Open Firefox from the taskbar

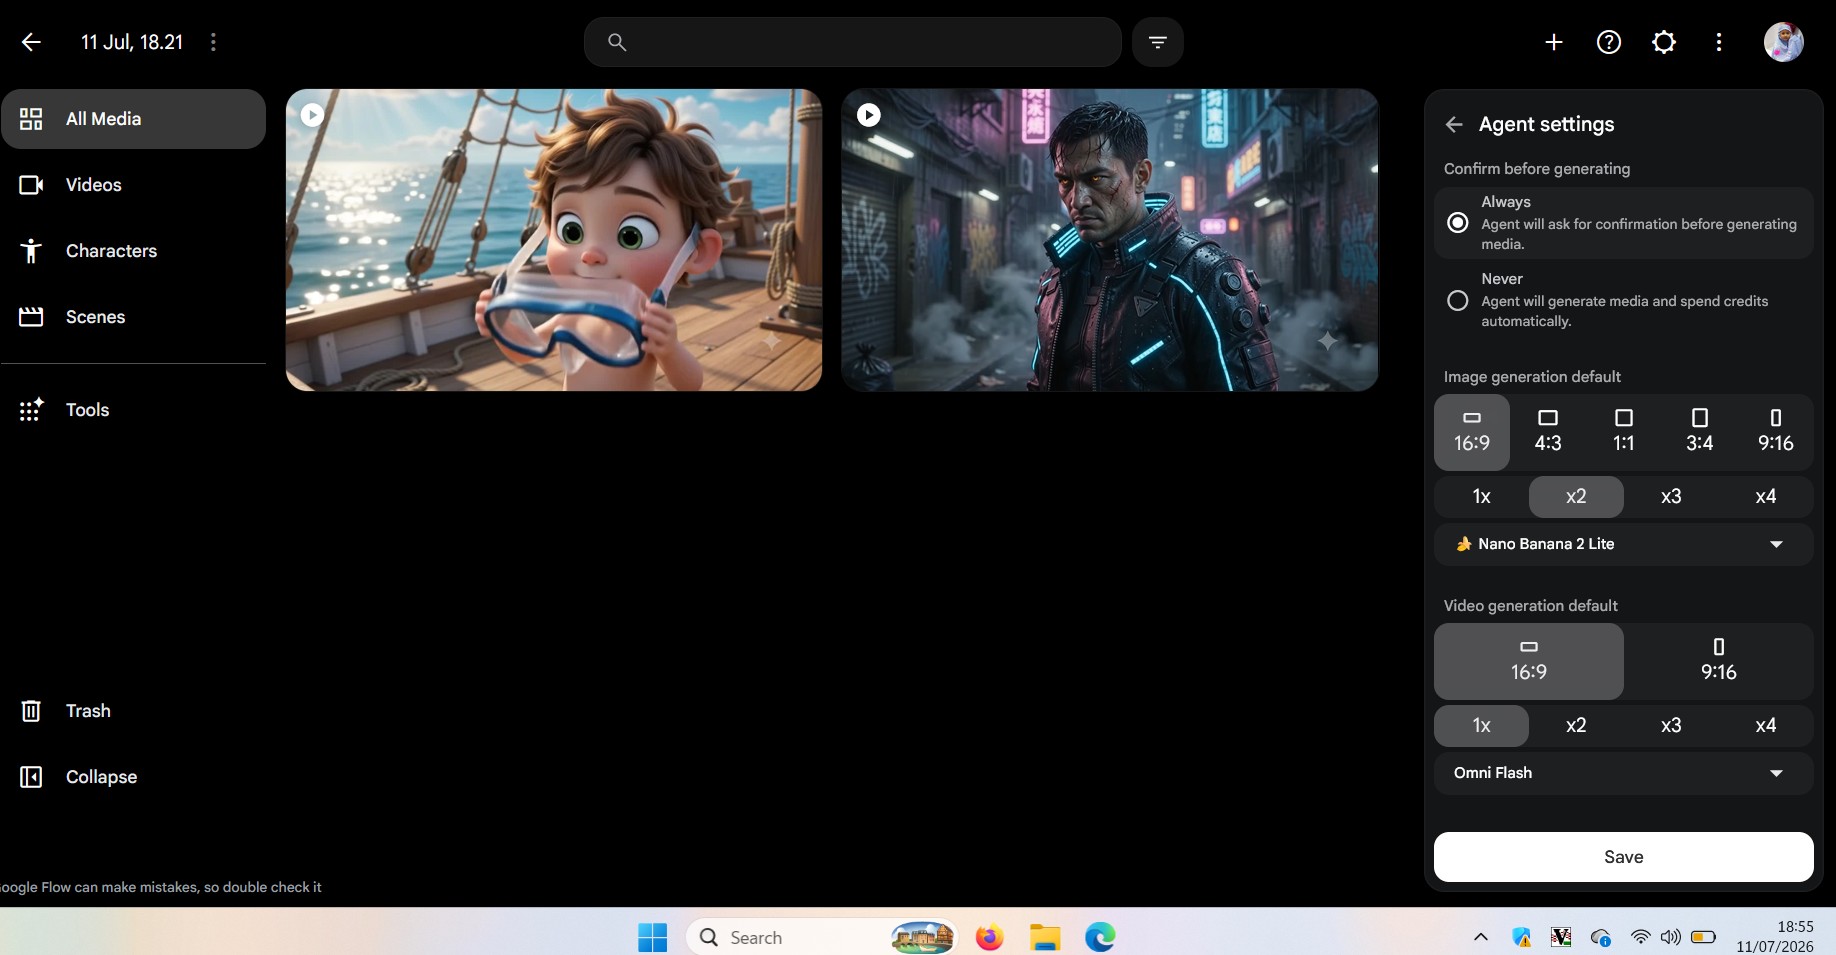point(990,937)
